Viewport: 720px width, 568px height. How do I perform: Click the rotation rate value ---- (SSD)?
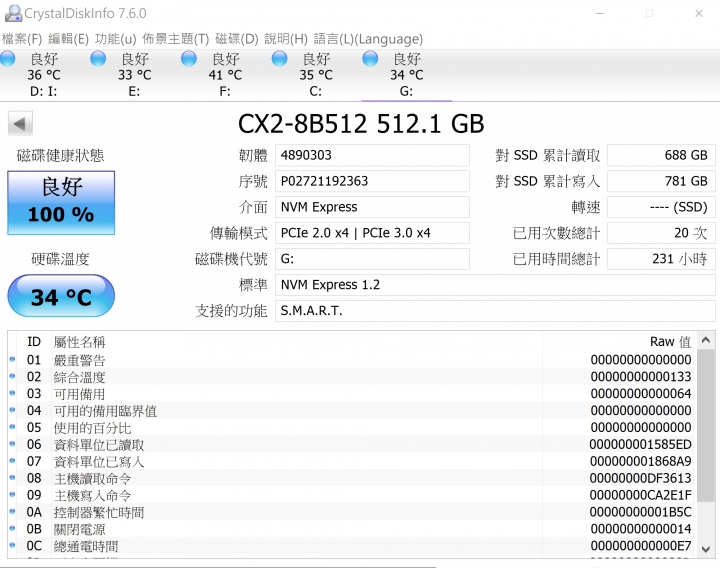661,207
